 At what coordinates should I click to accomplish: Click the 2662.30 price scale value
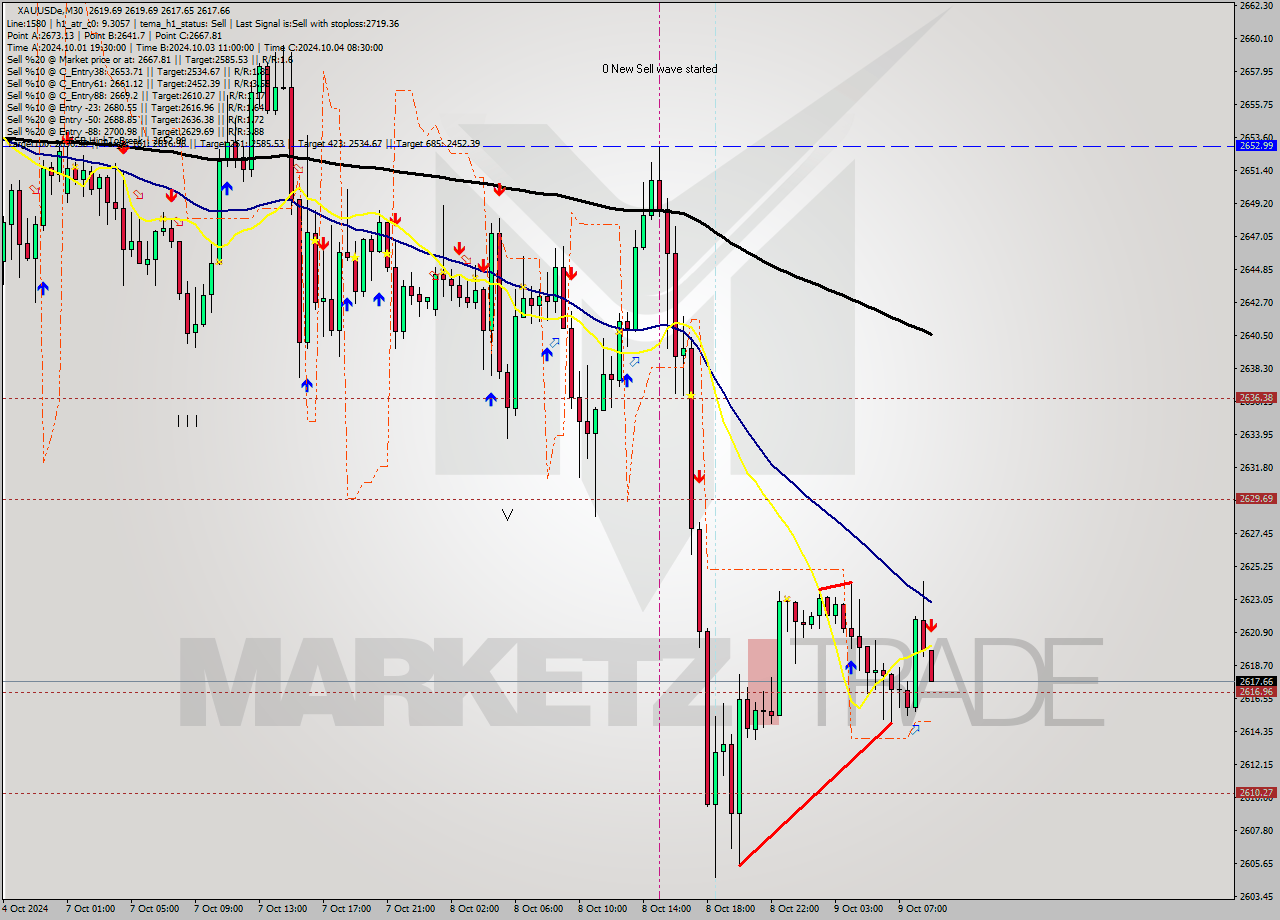(x=1255, y=6)
